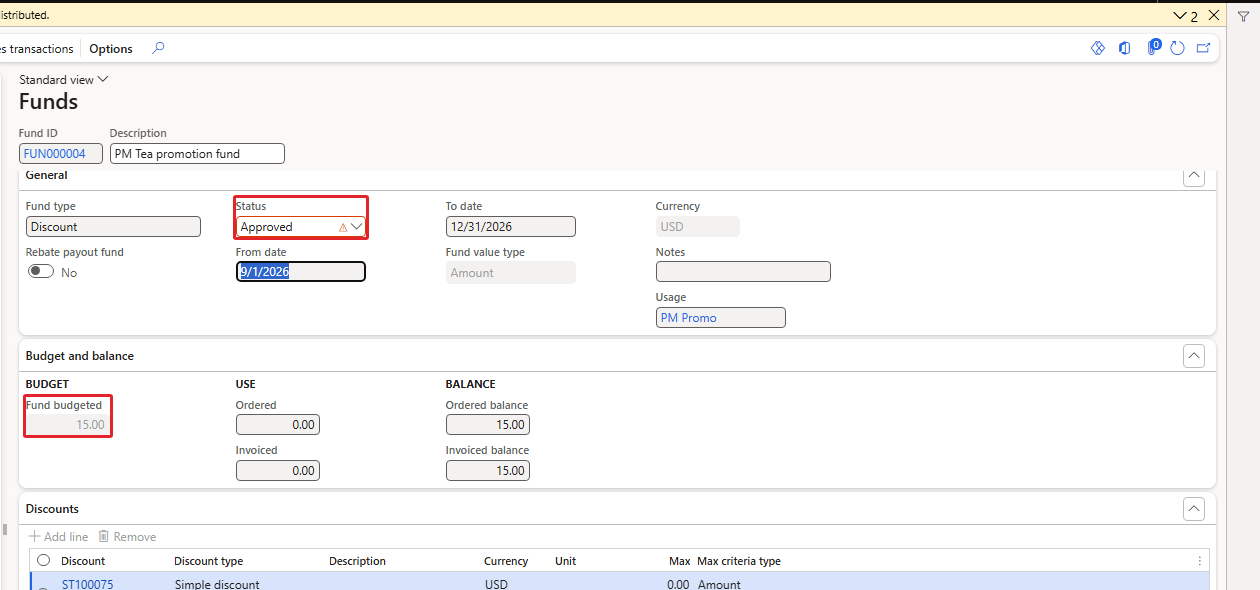The width and height of the screenshot is (1260, 590).
Task: Collapse the Budget and balance section
Action: [1193, 356]
